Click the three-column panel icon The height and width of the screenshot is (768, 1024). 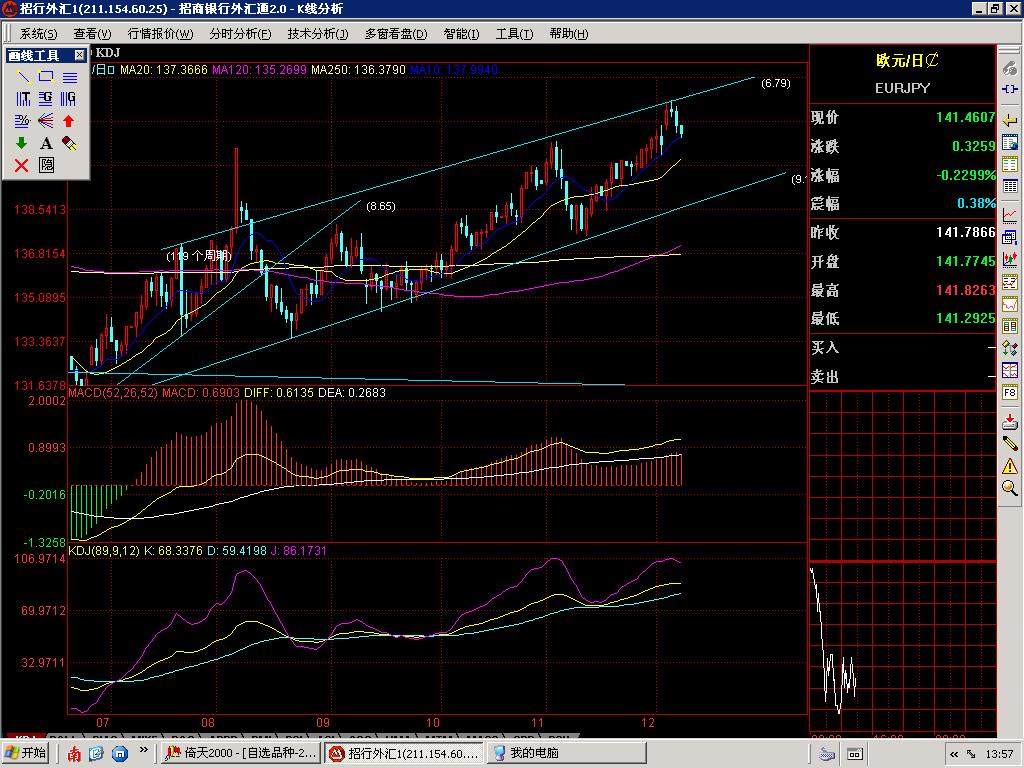[1010, 326]
